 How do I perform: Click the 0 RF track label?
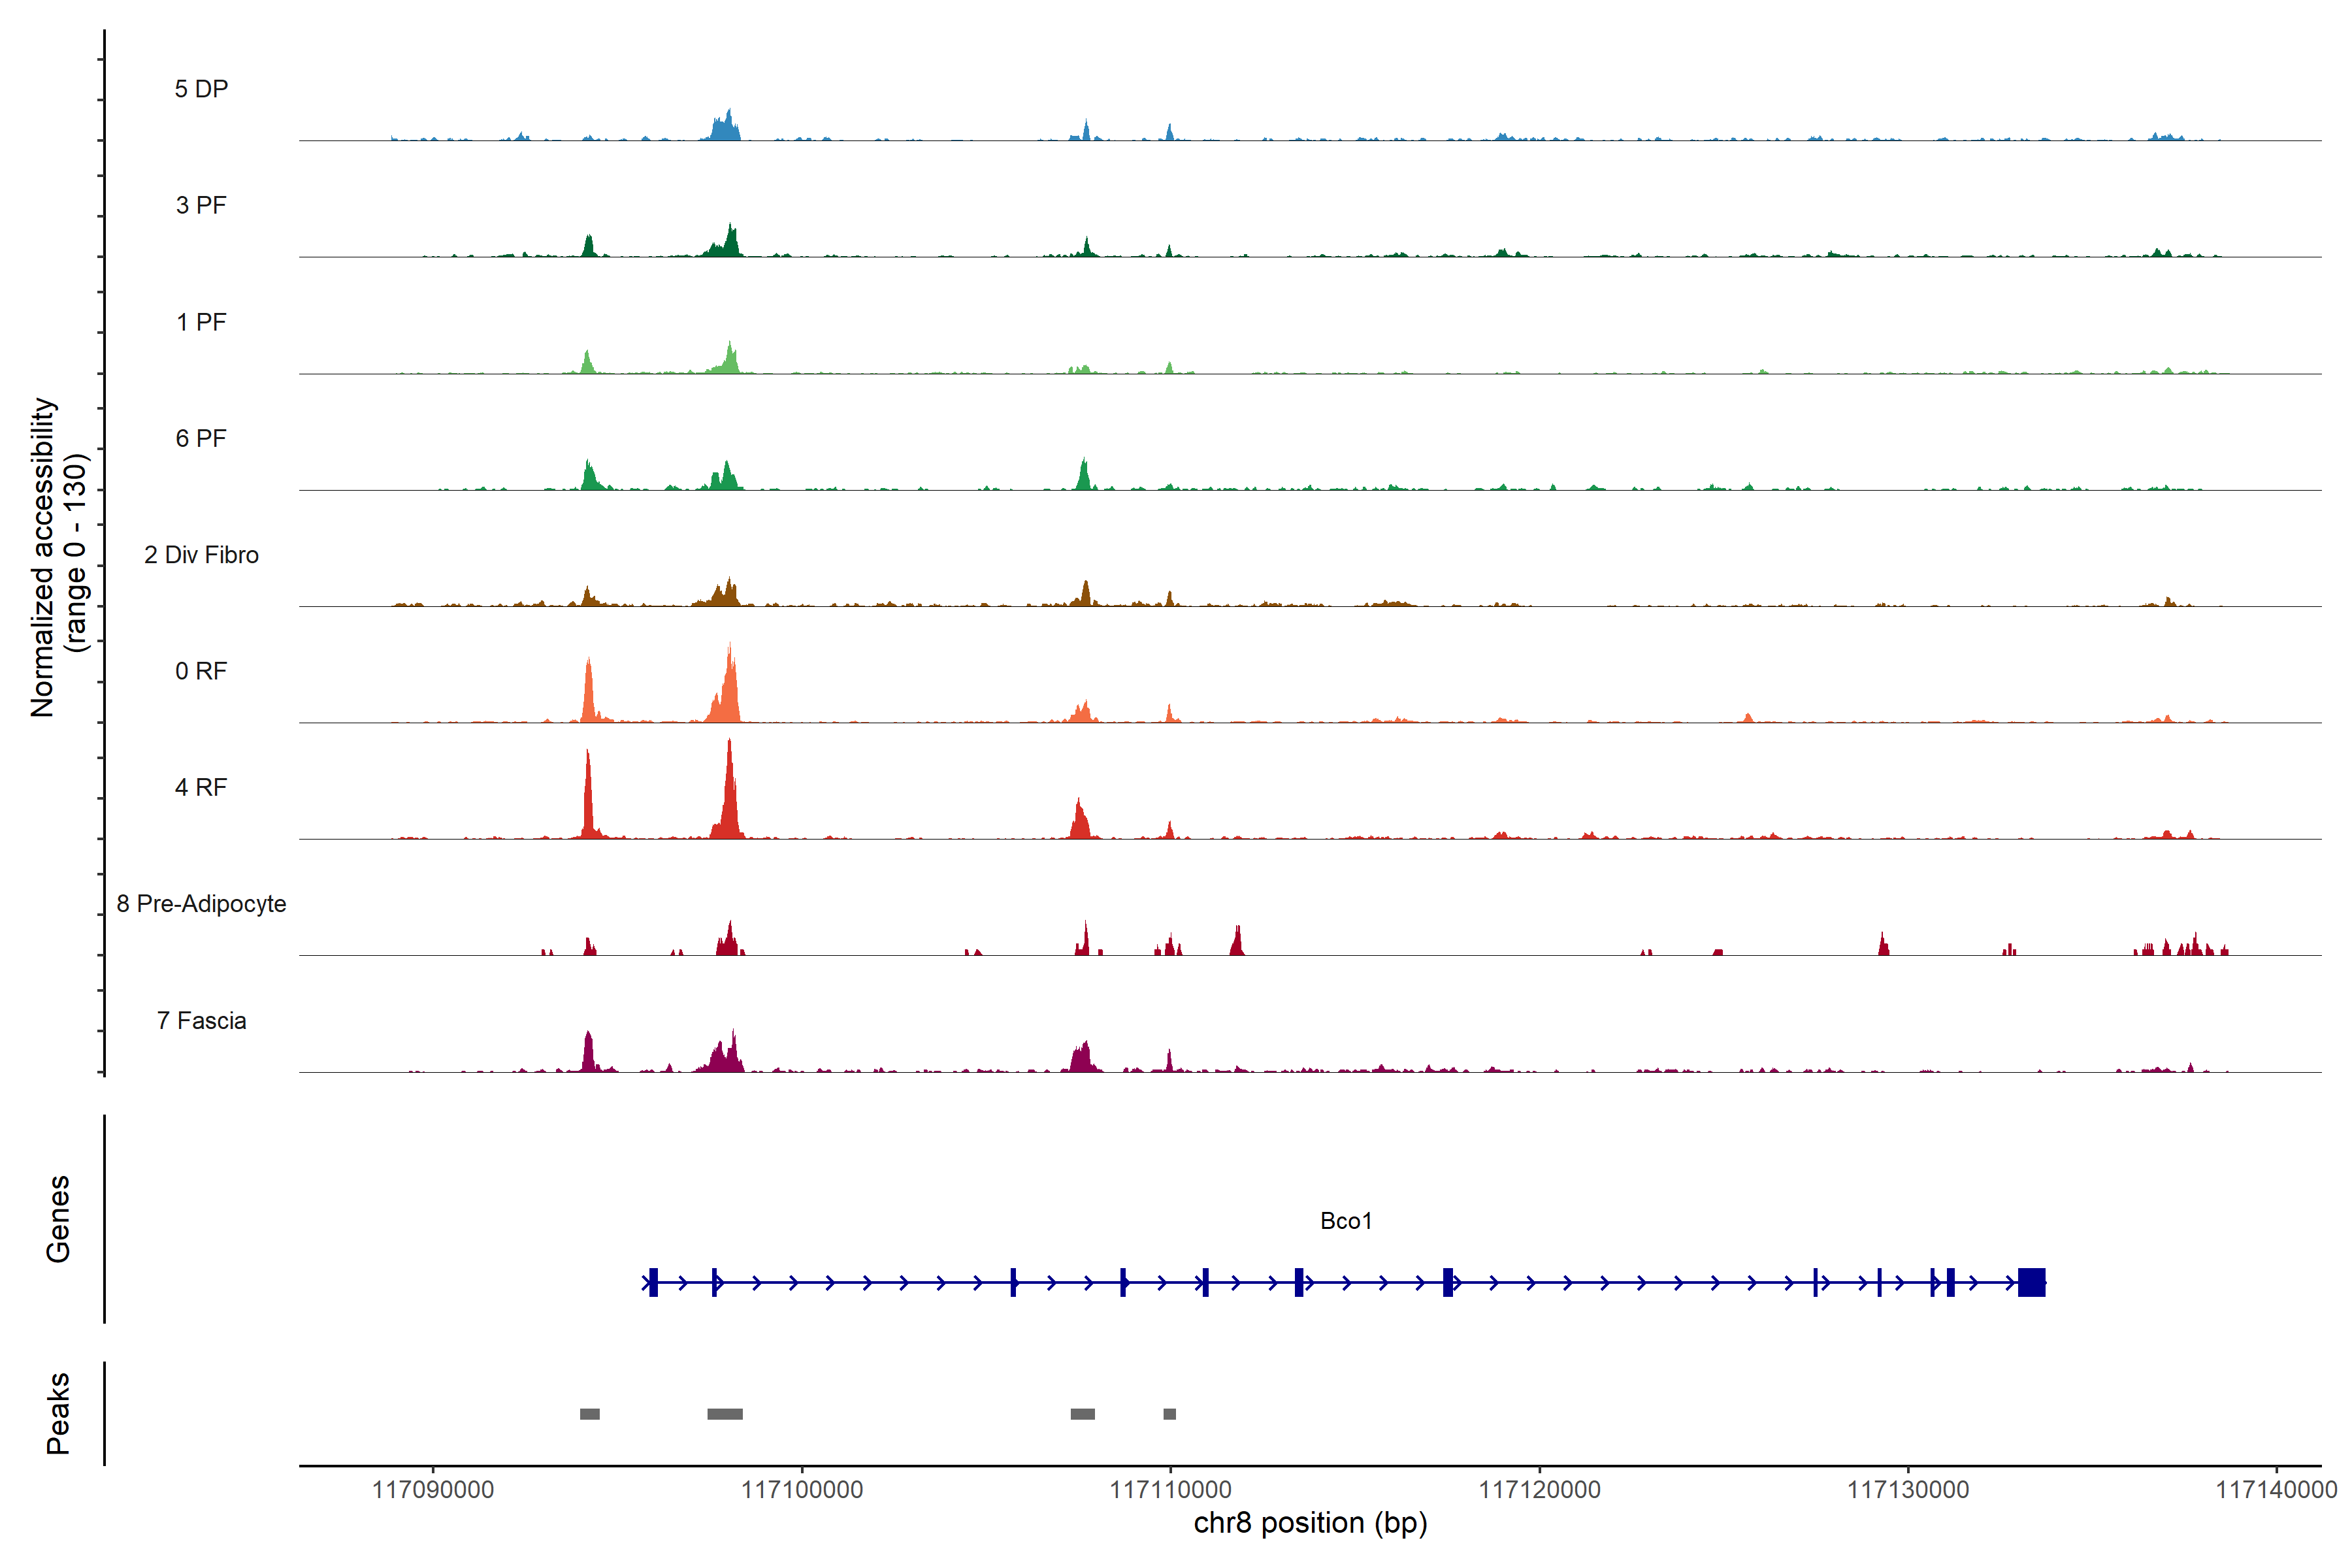pos(201,671)
